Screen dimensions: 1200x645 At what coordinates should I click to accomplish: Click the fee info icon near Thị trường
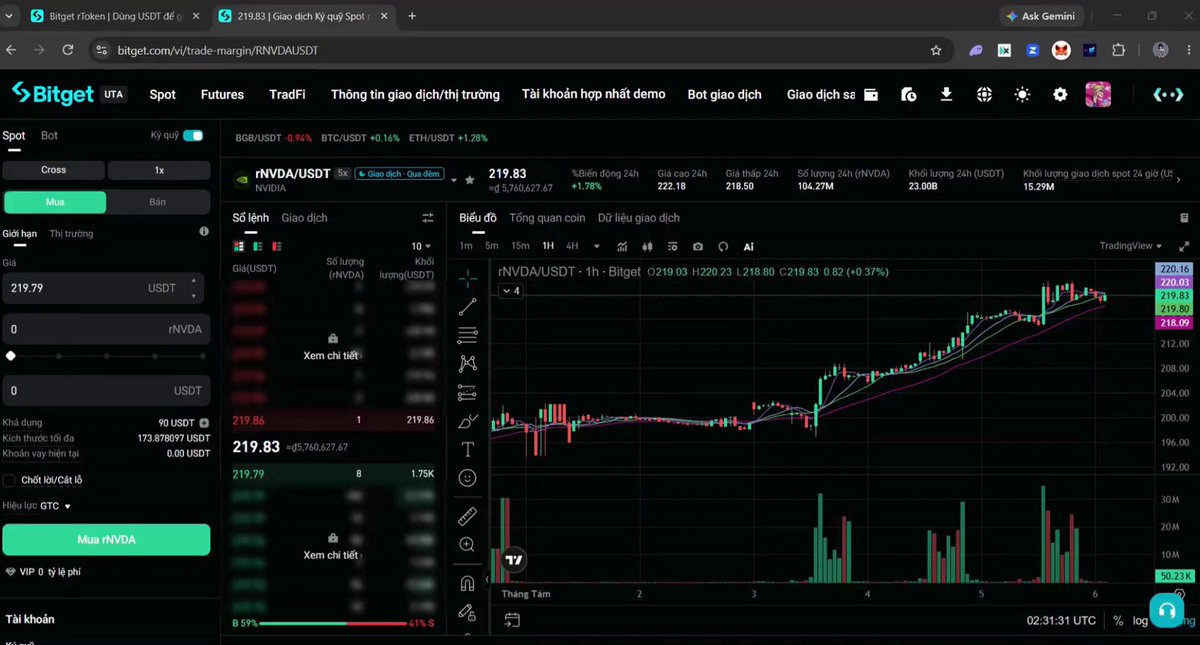click(x=204, y=232)
